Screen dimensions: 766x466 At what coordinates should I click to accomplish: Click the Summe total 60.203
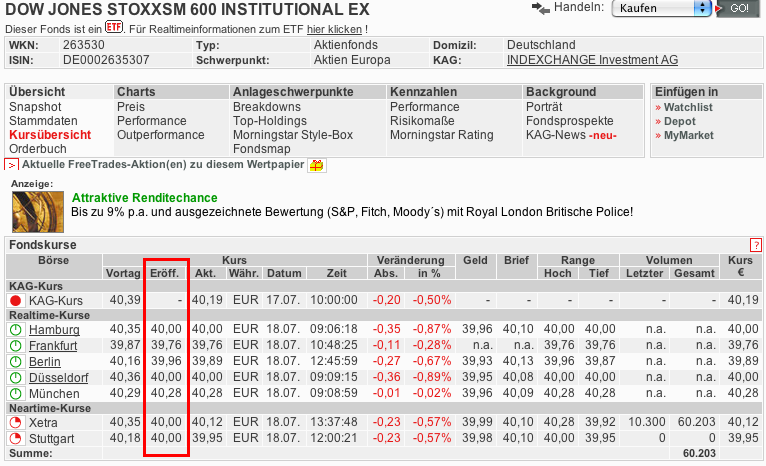[x=699, y=453]
